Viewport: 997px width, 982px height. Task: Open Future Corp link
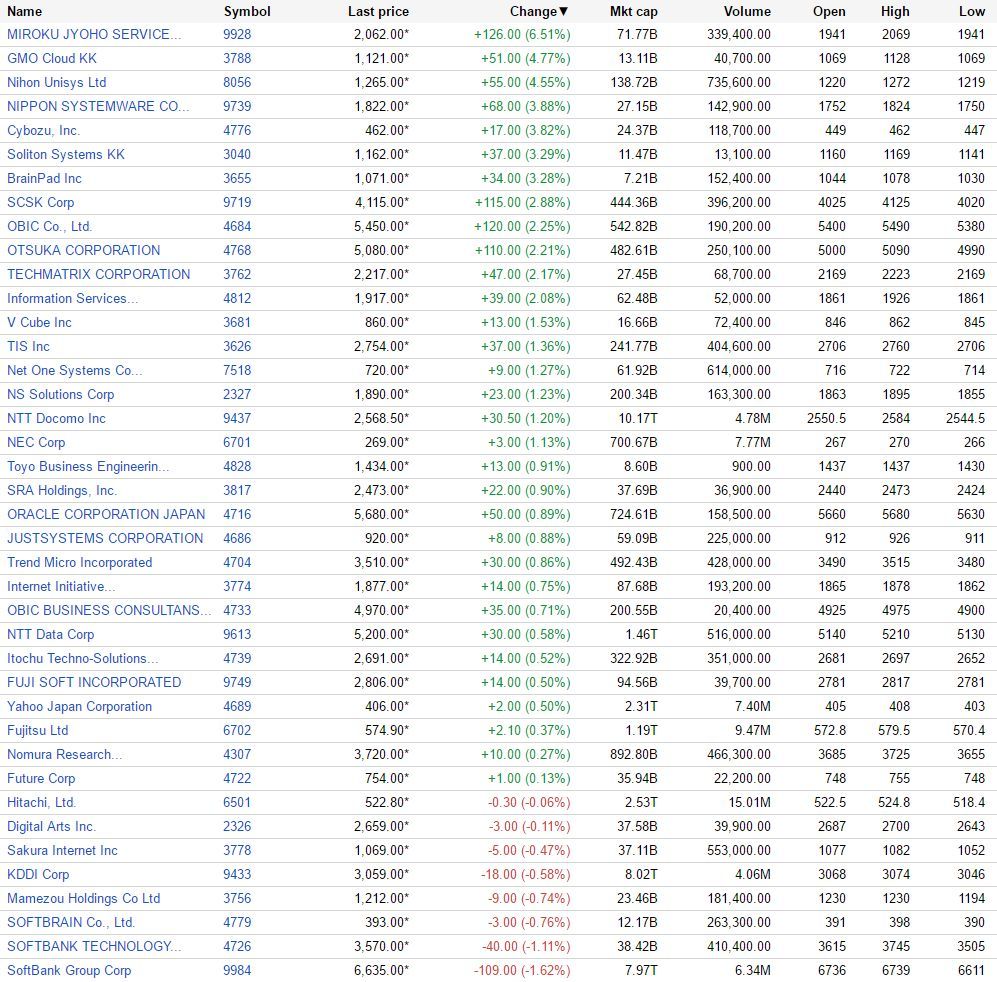click(x=41, y=778)
